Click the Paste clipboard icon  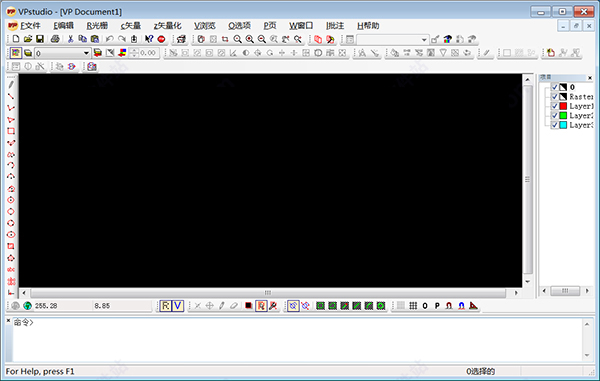[95, 39]
